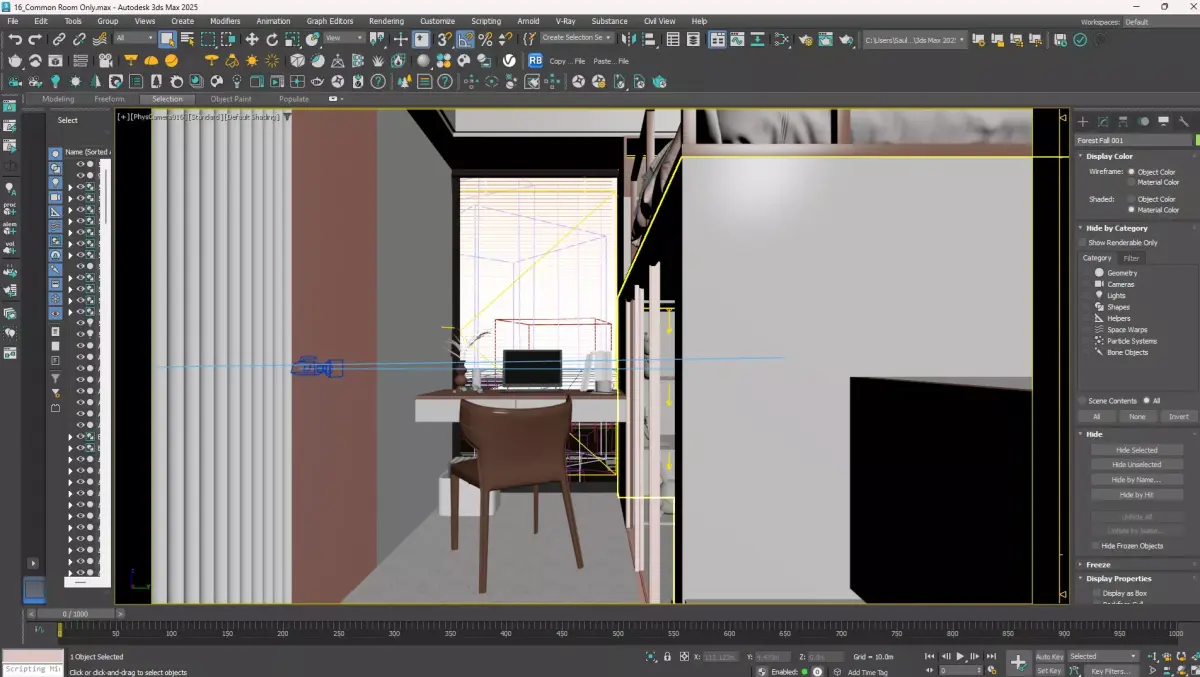This screenshot has height=677, width=1200.
Task: Click the Redo arrow icon
Action: point(35,39)
